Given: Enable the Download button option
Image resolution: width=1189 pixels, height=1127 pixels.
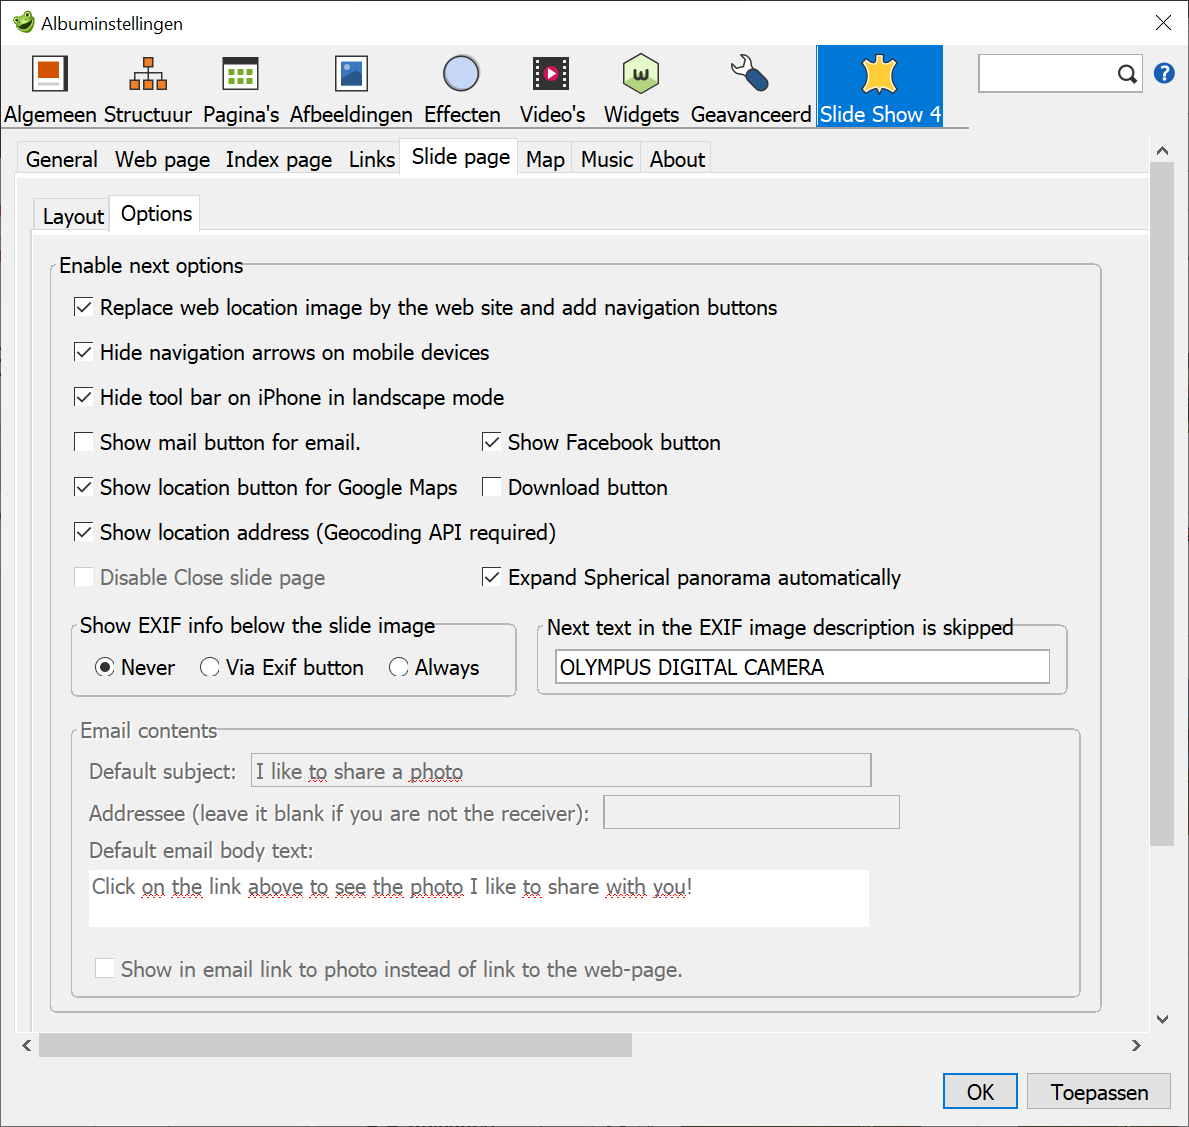Looking at the screenshot, I should [491, 486].
